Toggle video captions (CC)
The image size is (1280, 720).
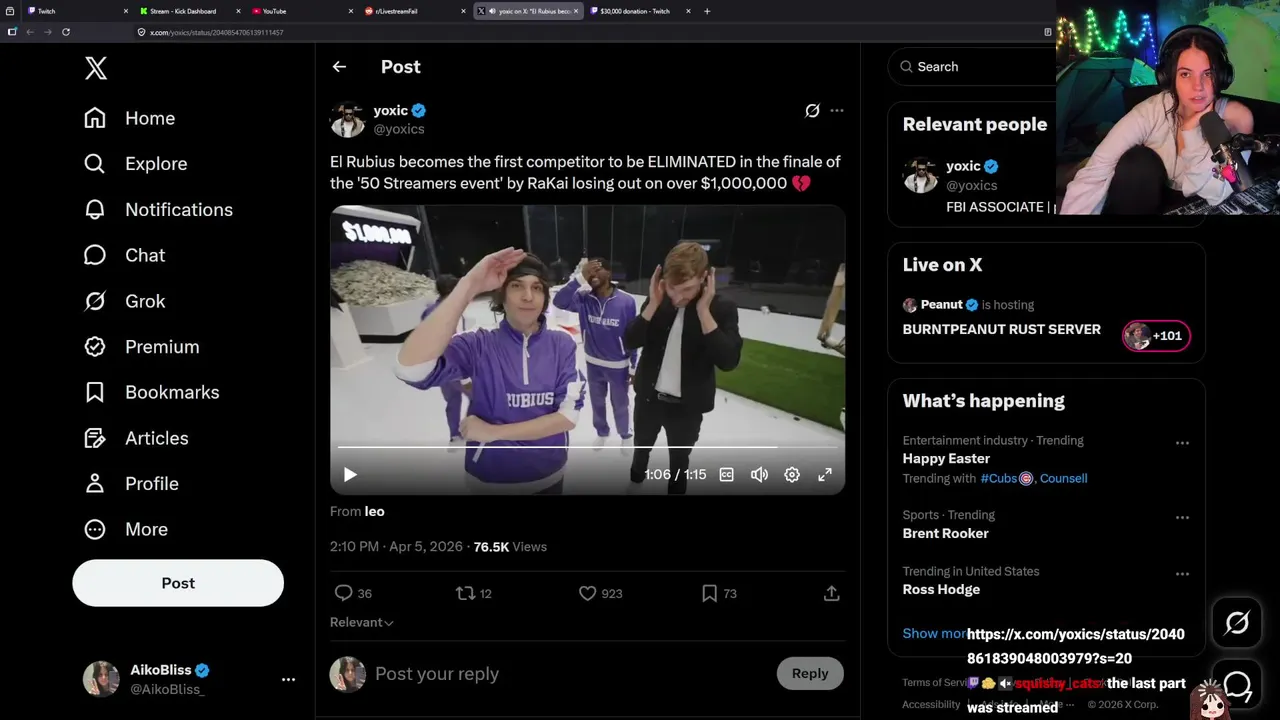pos(727,475)
